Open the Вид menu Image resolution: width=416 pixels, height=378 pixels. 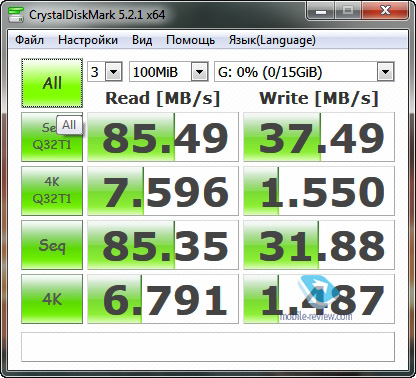(142, 40)
